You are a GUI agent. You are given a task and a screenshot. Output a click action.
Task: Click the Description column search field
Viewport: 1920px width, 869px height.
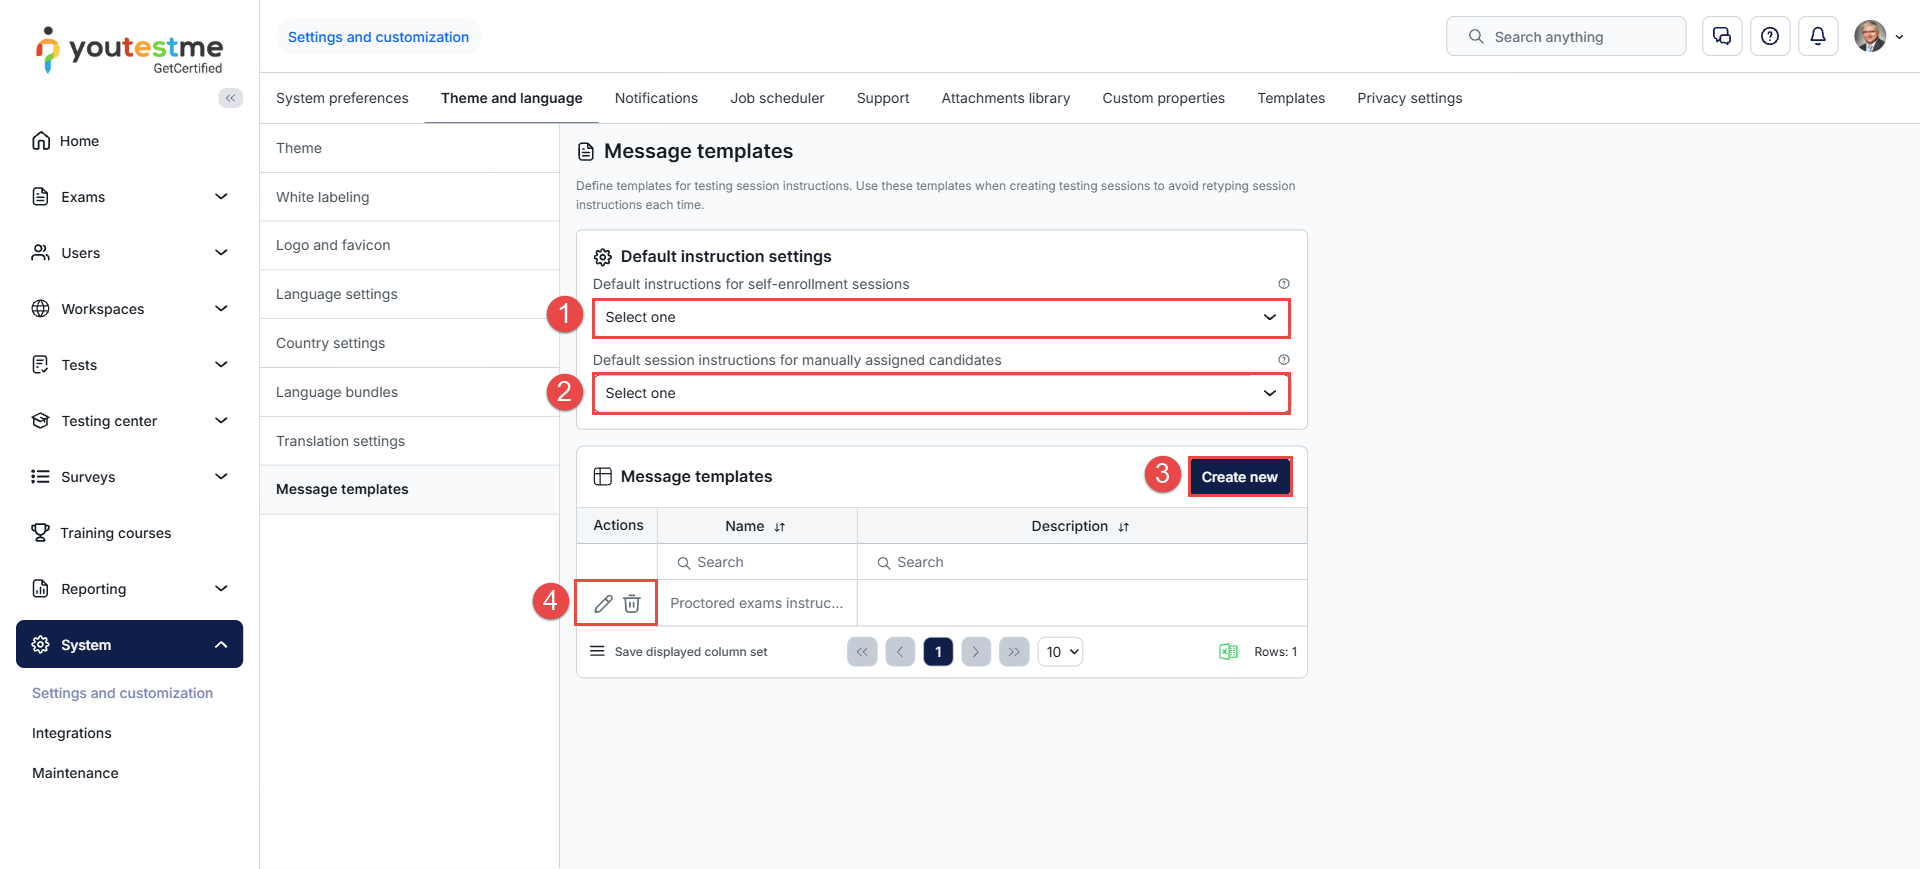[1082, 562]
